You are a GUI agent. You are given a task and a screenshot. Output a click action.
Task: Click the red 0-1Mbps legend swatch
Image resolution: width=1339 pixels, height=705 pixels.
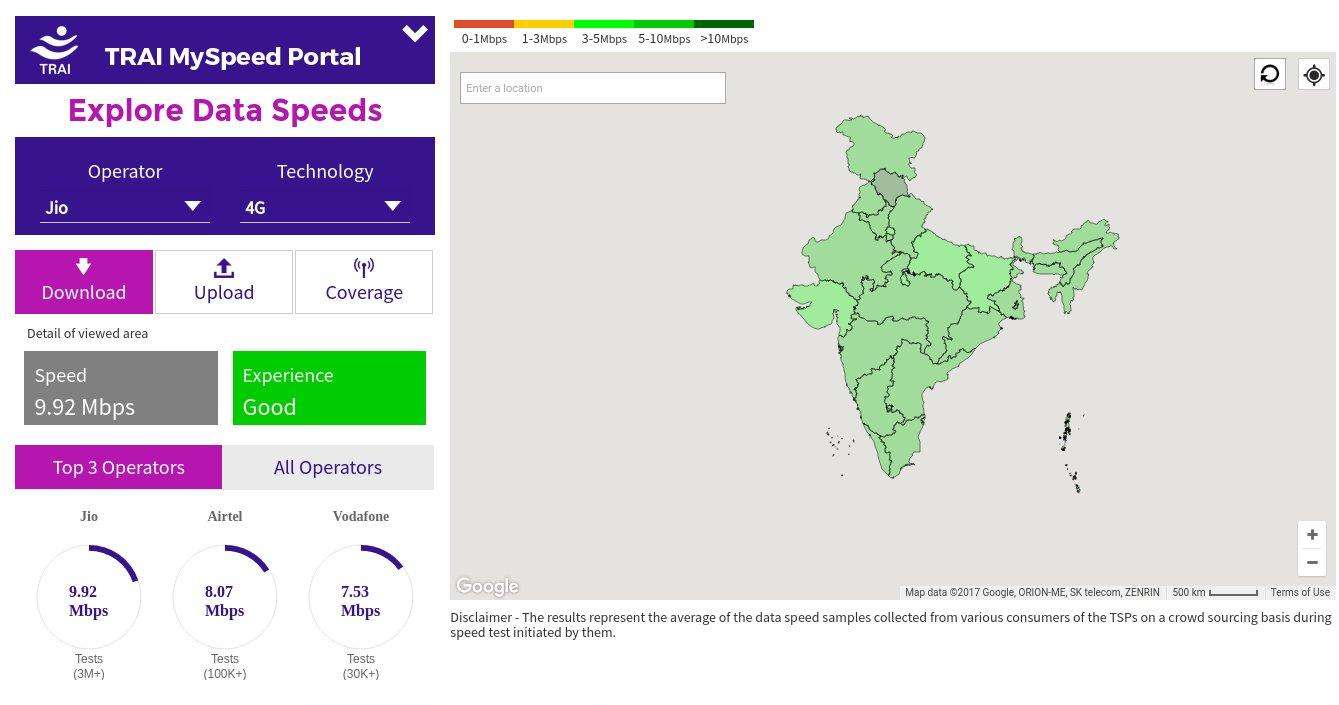484,24
